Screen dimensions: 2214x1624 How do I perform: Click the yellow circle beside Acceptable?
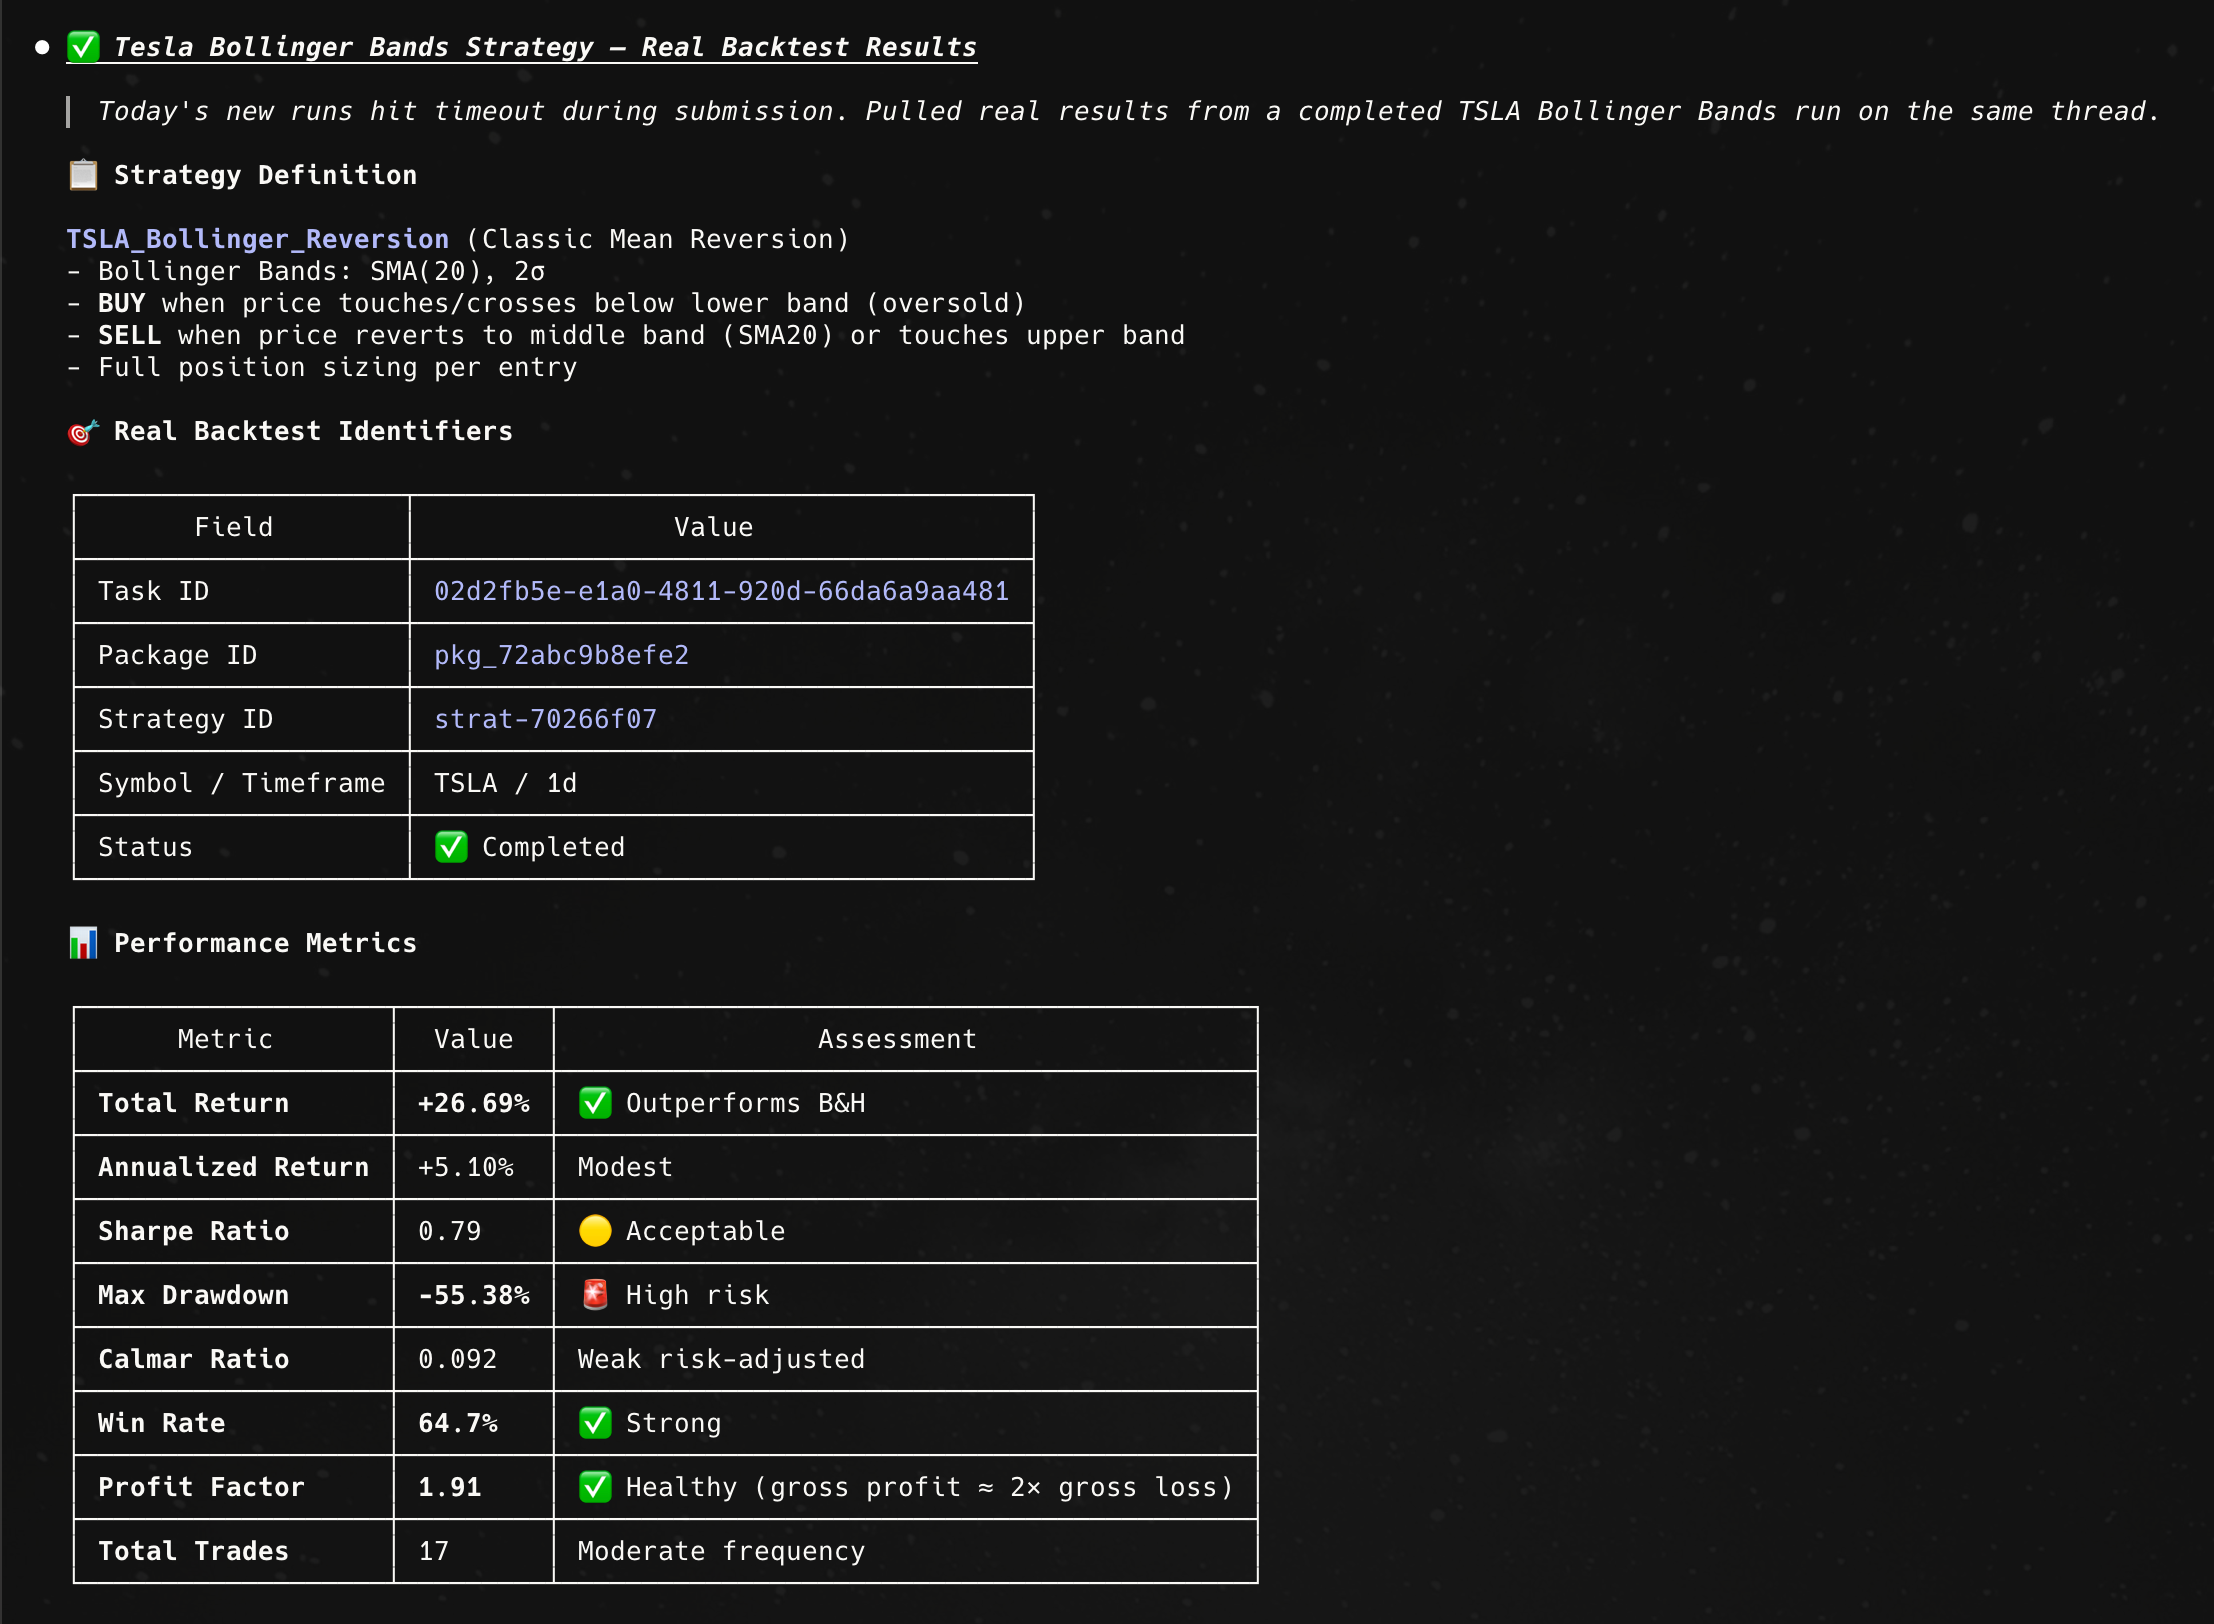(595, 1231)
